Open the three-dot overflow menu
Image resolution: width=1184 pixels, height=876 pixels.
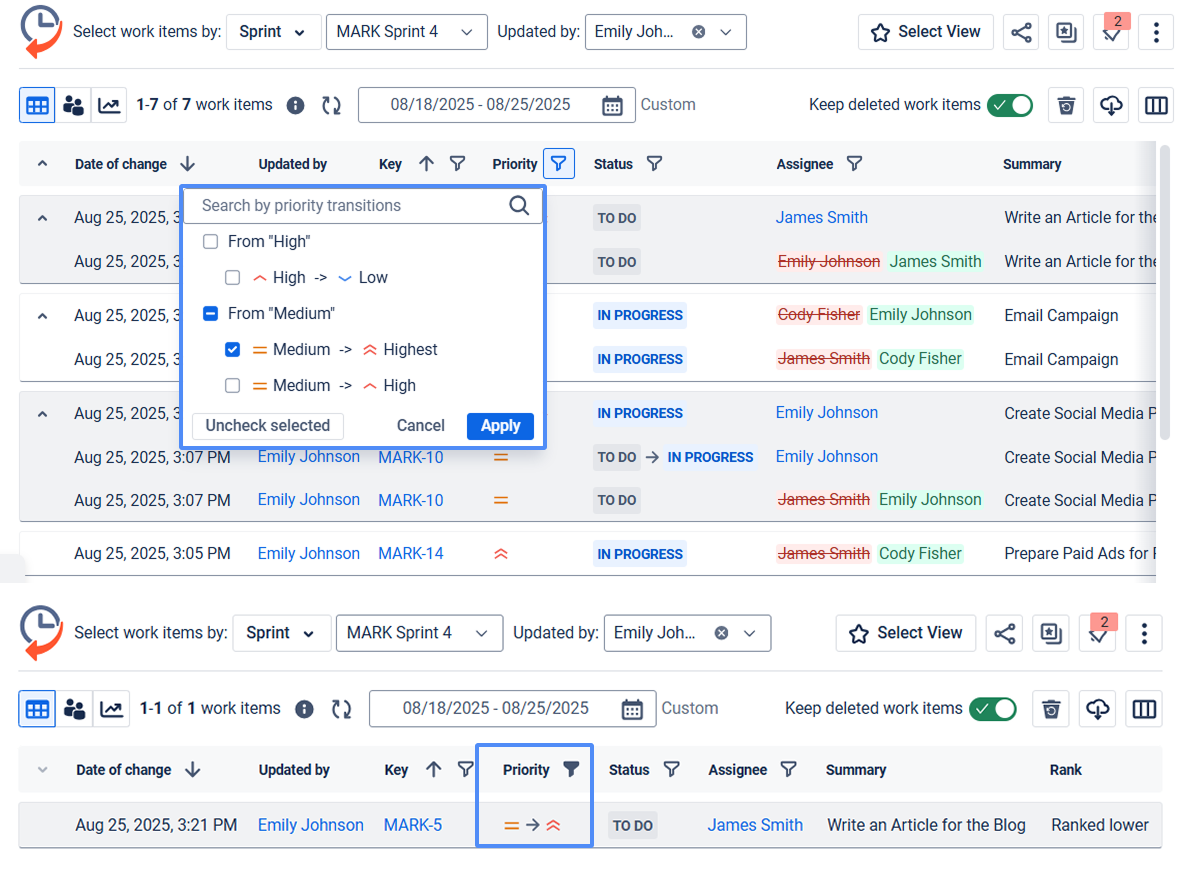(x=1155, y=31)
